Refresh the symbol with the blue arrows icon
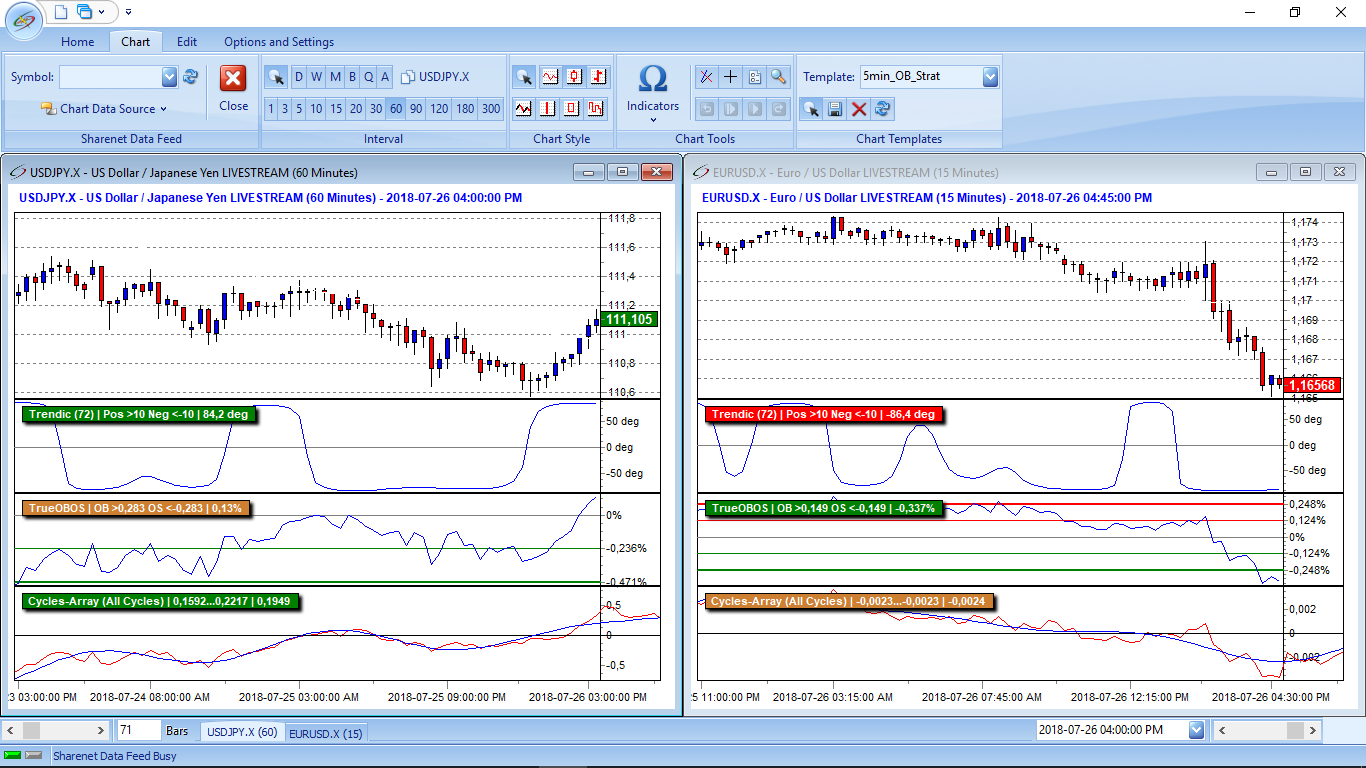Screen dimensions: 1366x768 click(190, 77)
